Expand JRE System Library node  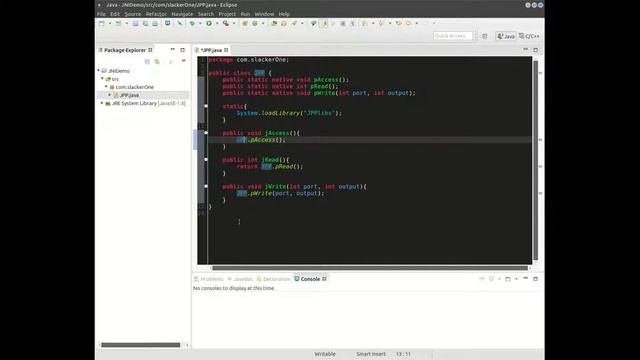(102, 103)
